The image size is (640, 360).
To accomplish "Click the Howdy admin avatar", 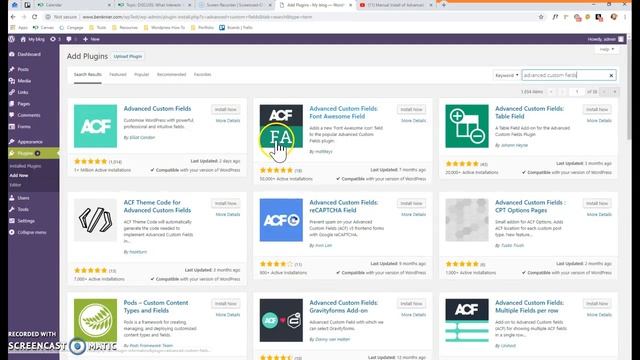I will [x=621, y=39].
